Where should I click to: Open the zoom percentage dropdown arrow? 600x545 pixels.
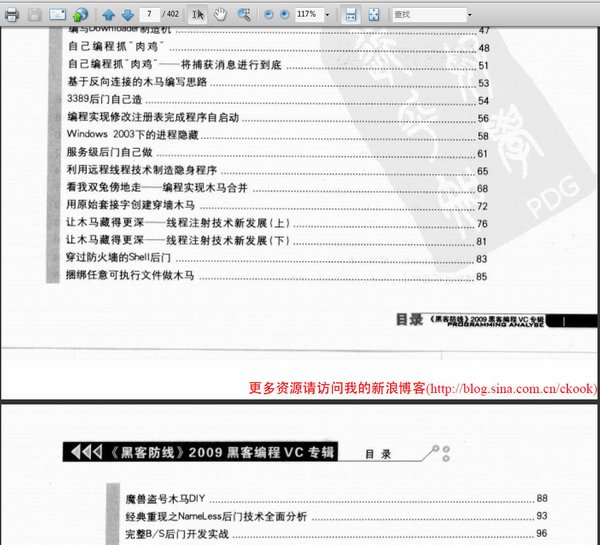tap(327, 15)
